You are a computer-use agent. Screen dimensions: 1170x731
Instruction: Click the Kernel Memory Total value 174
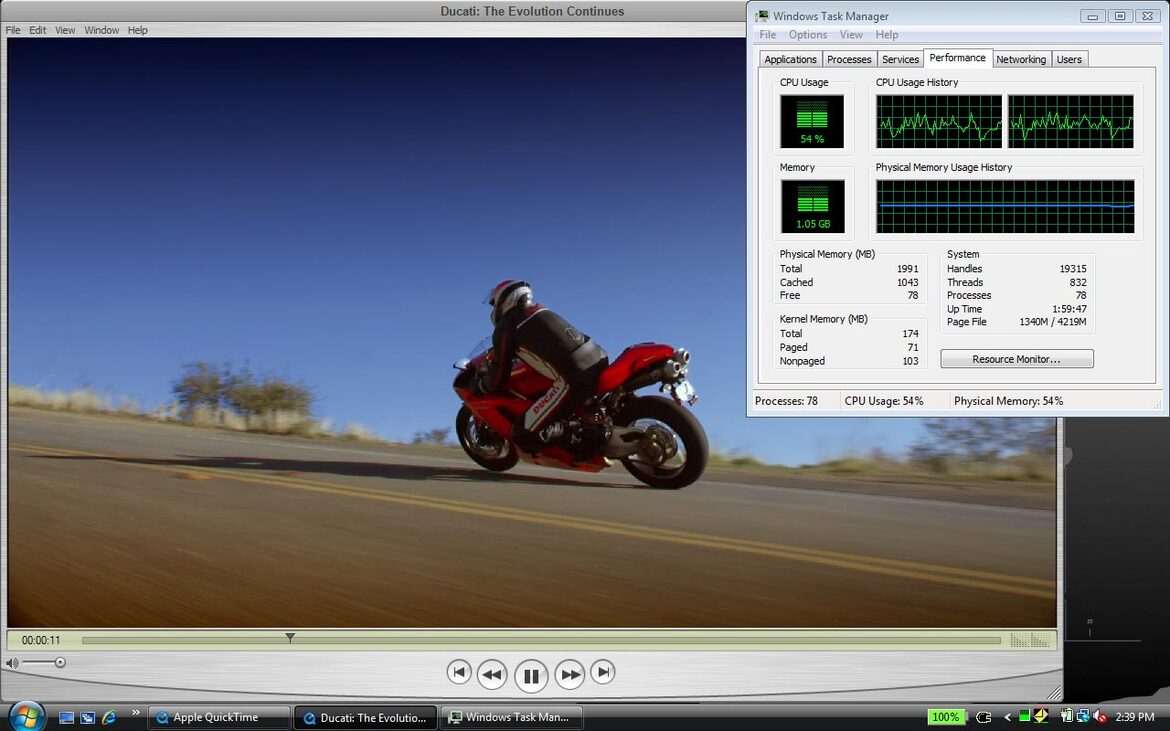(x=910, y=334)
